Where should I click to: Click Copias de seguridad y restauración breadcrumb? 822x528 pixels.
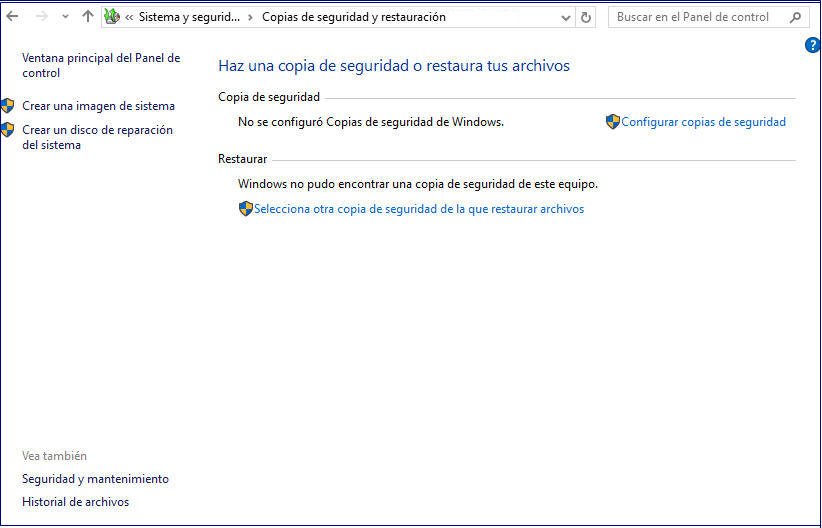tap(354, 17)
